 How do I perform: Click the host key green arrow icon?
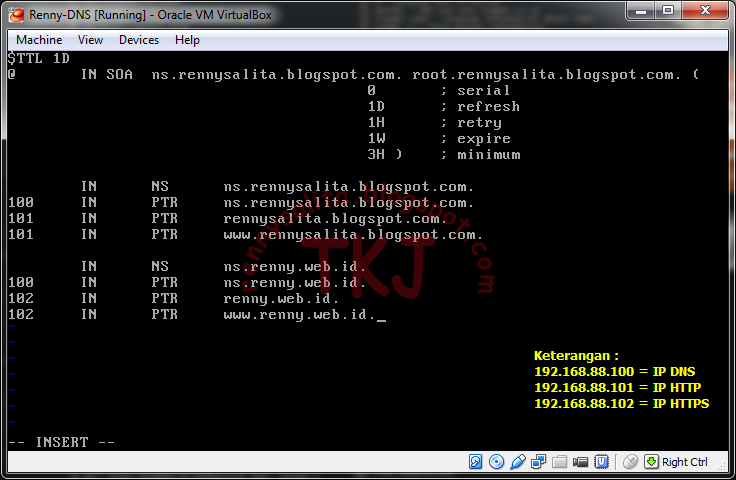(651, 462)
